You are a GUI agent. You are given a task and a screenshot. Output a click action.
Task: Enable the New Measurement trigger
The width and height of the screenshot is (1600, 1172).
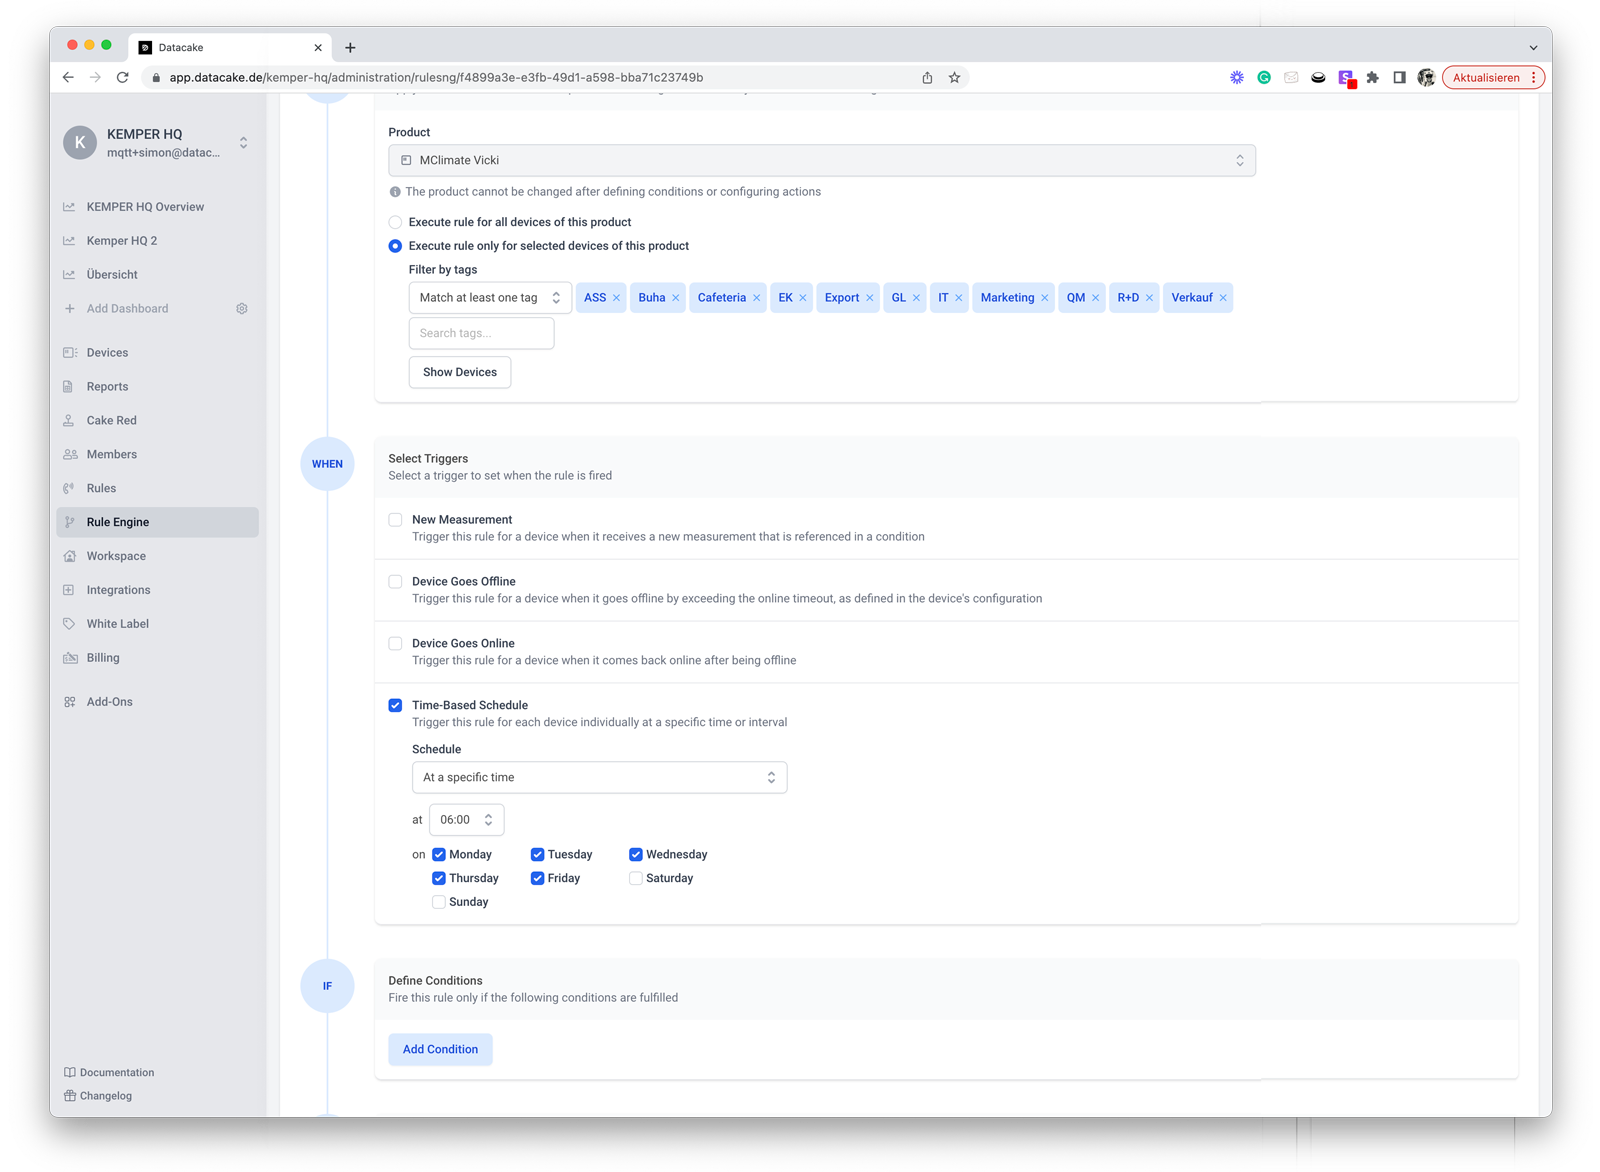[395, 520]
